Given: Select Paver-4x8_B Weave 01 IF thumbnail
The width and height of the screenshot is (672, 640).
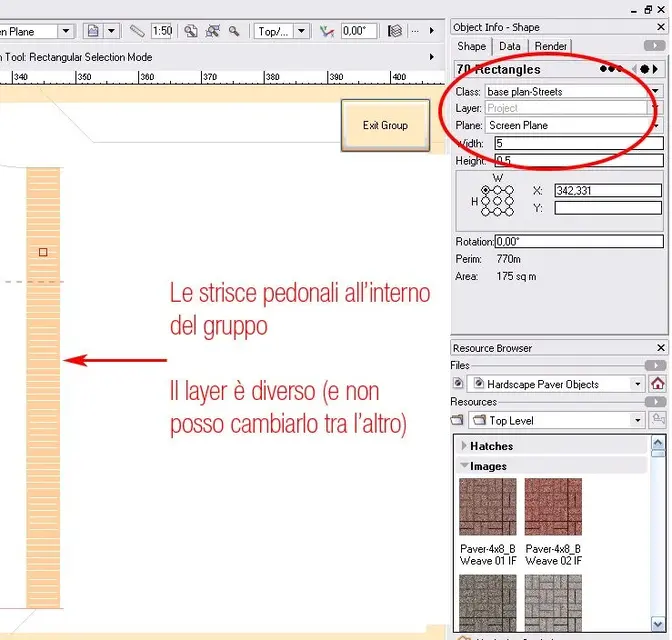Looking at the screenshot, I should coord(488,507).
